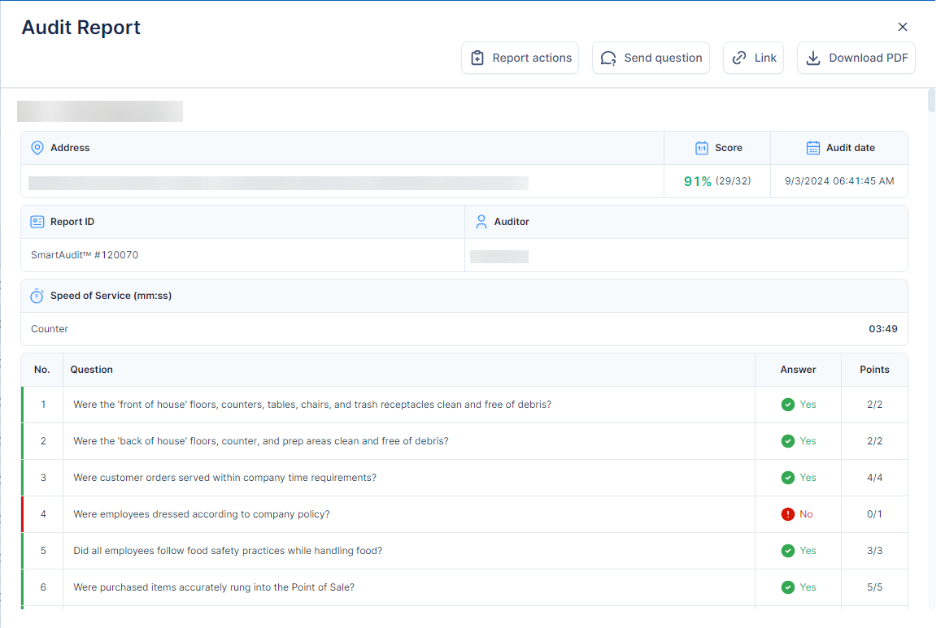Click the Report actions clipboard icon
The image size is (936, 628).
pos(477,58)
